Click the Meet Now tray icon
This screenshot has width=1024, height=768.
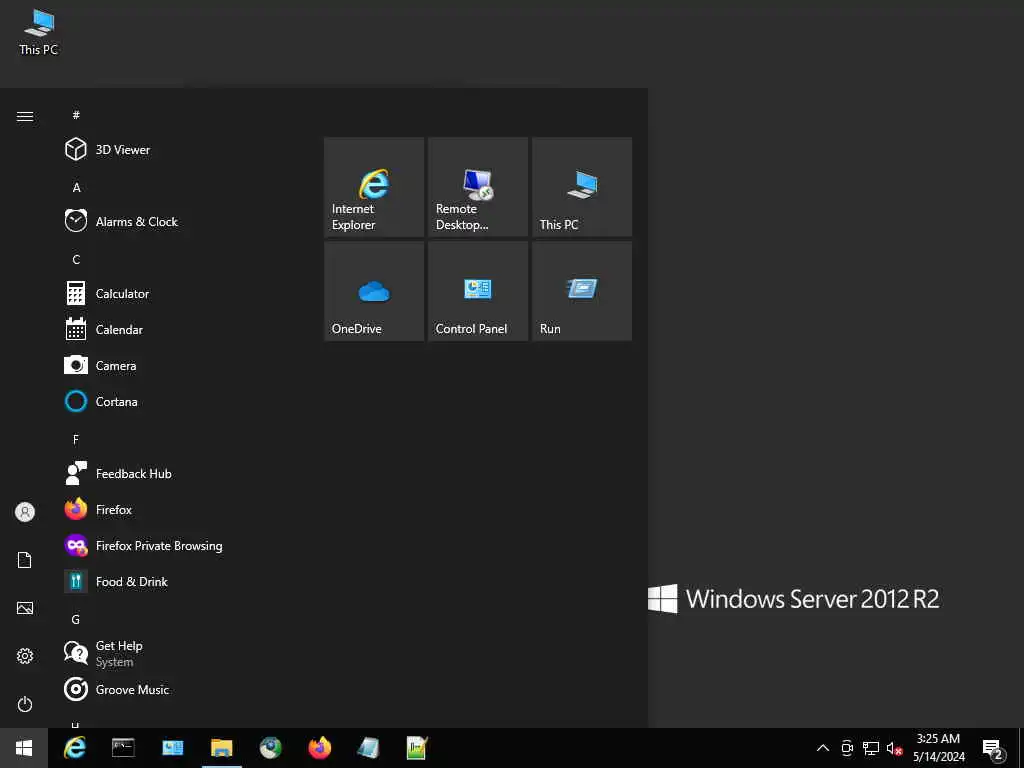tap(847, 748)
